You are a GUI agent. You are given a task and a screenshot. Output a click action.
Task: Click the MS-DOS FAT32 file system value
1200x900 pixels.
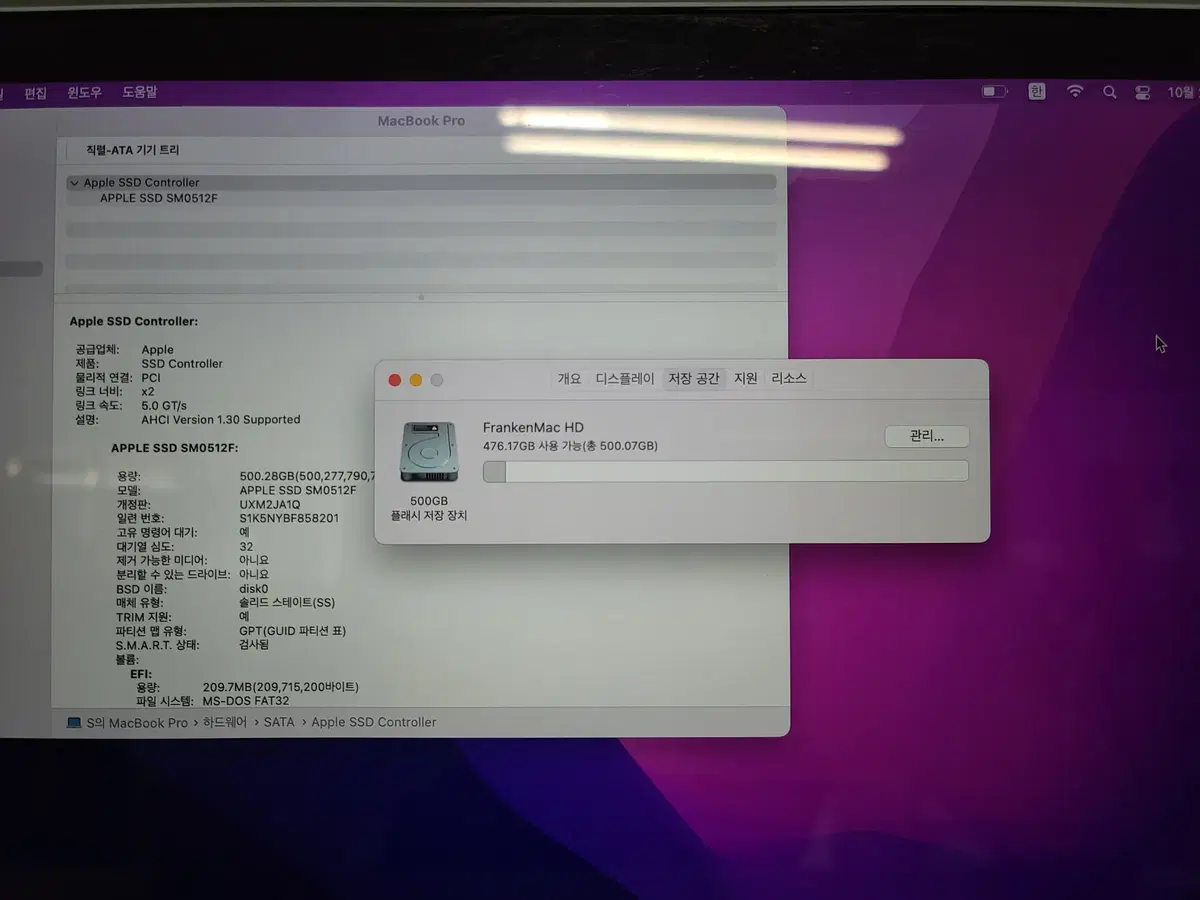(x=246, y=701)
